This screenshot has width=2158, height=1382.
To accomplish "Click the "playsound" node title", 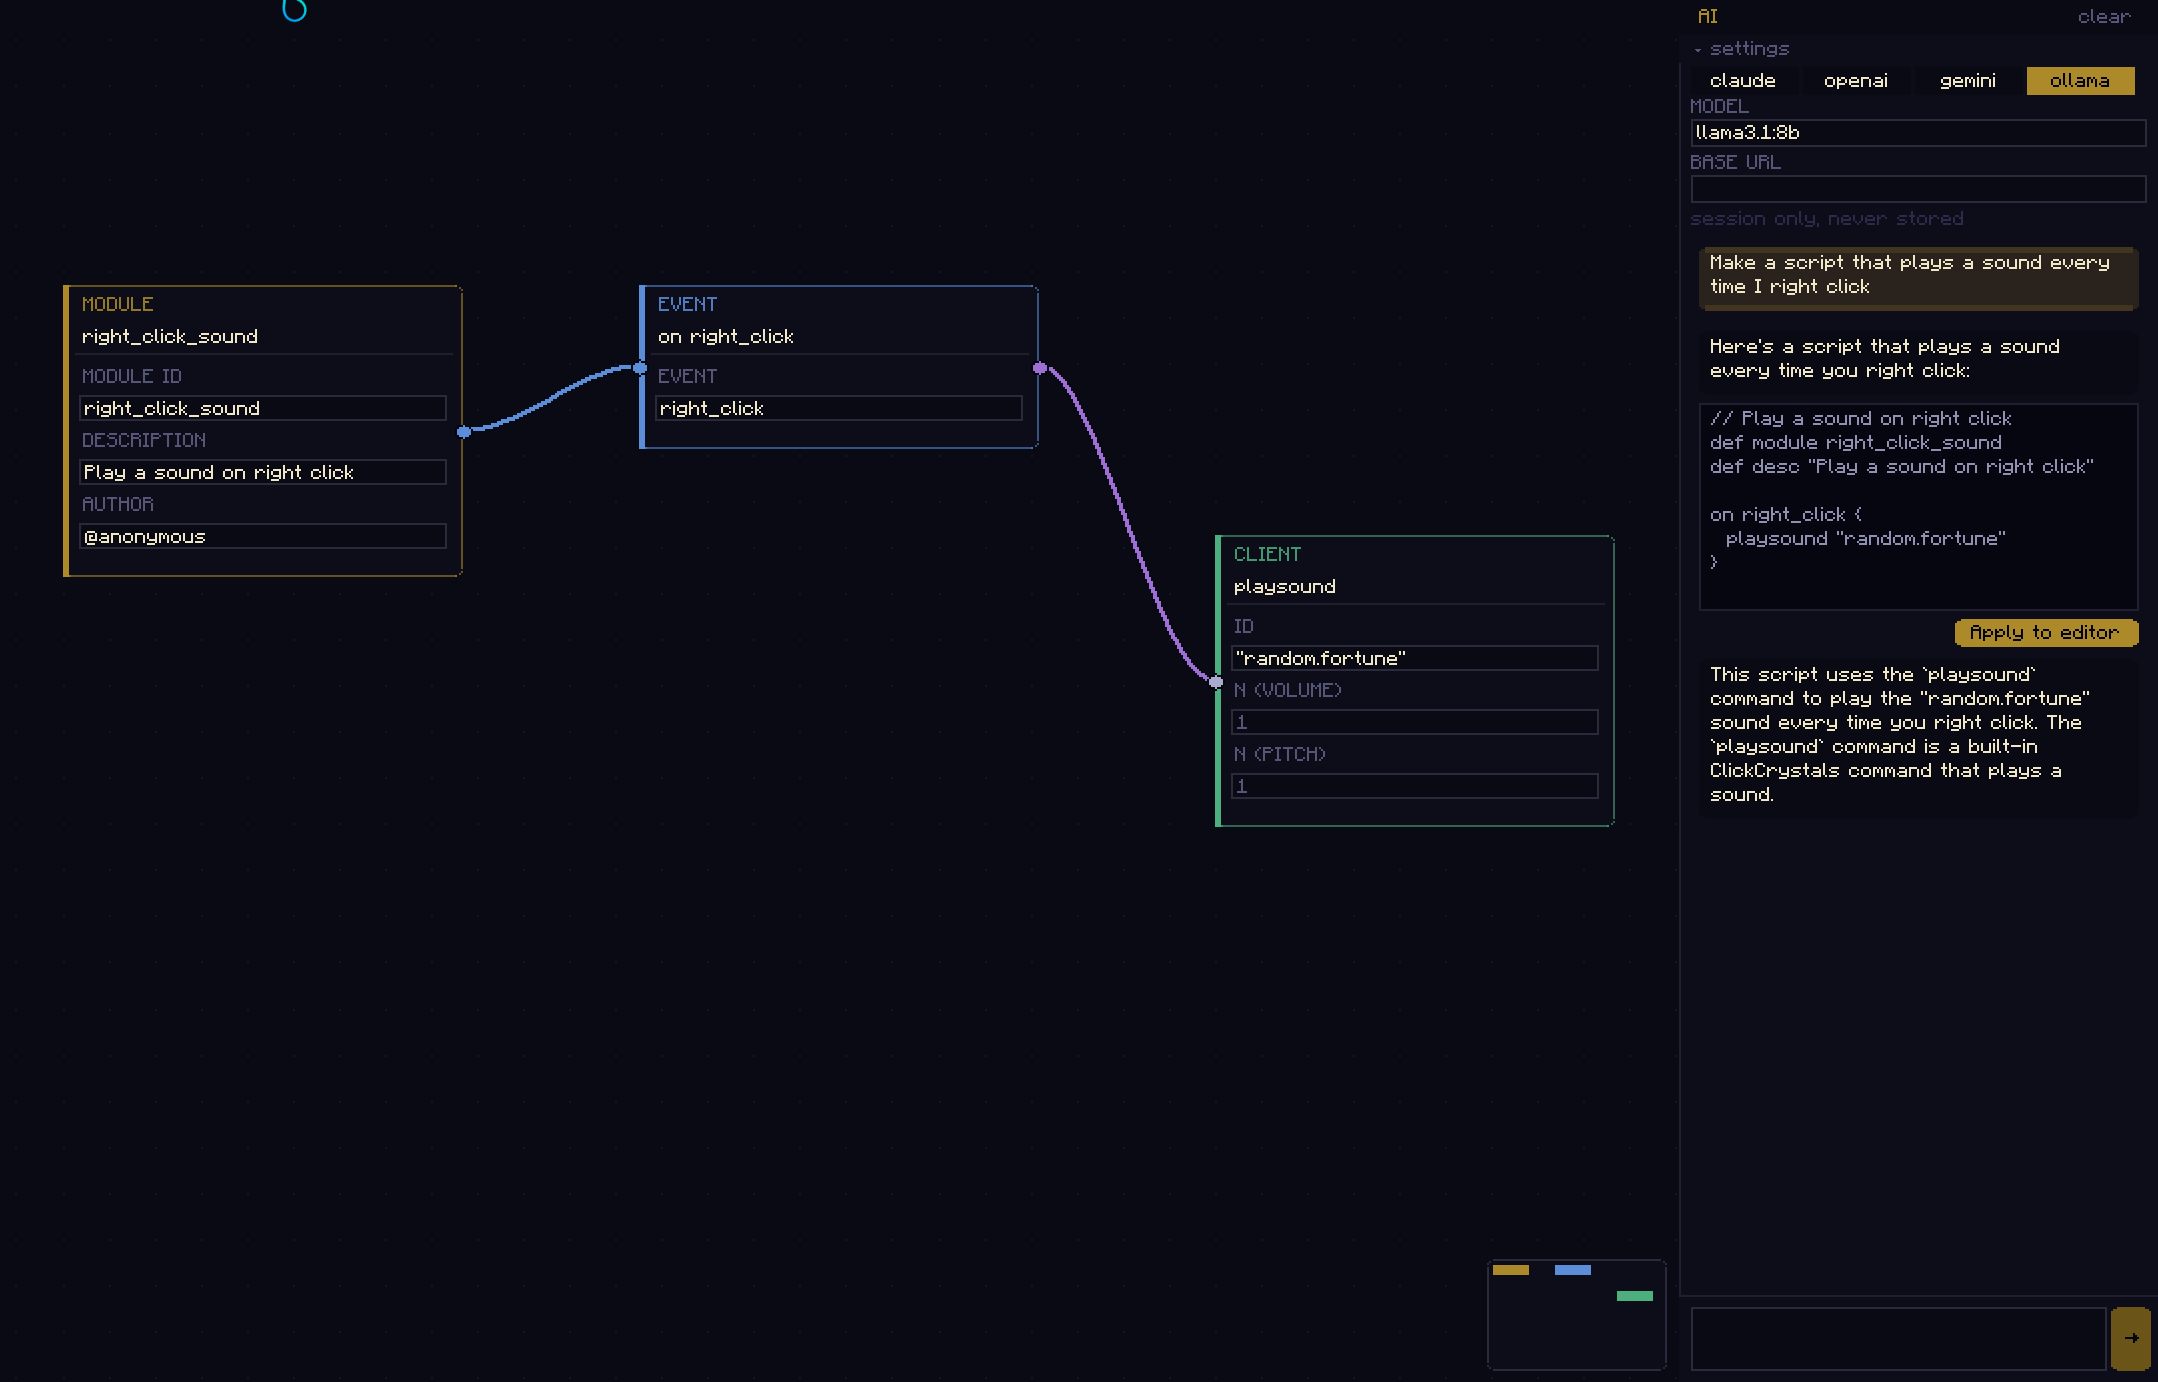I will [x=1285, y=587].
